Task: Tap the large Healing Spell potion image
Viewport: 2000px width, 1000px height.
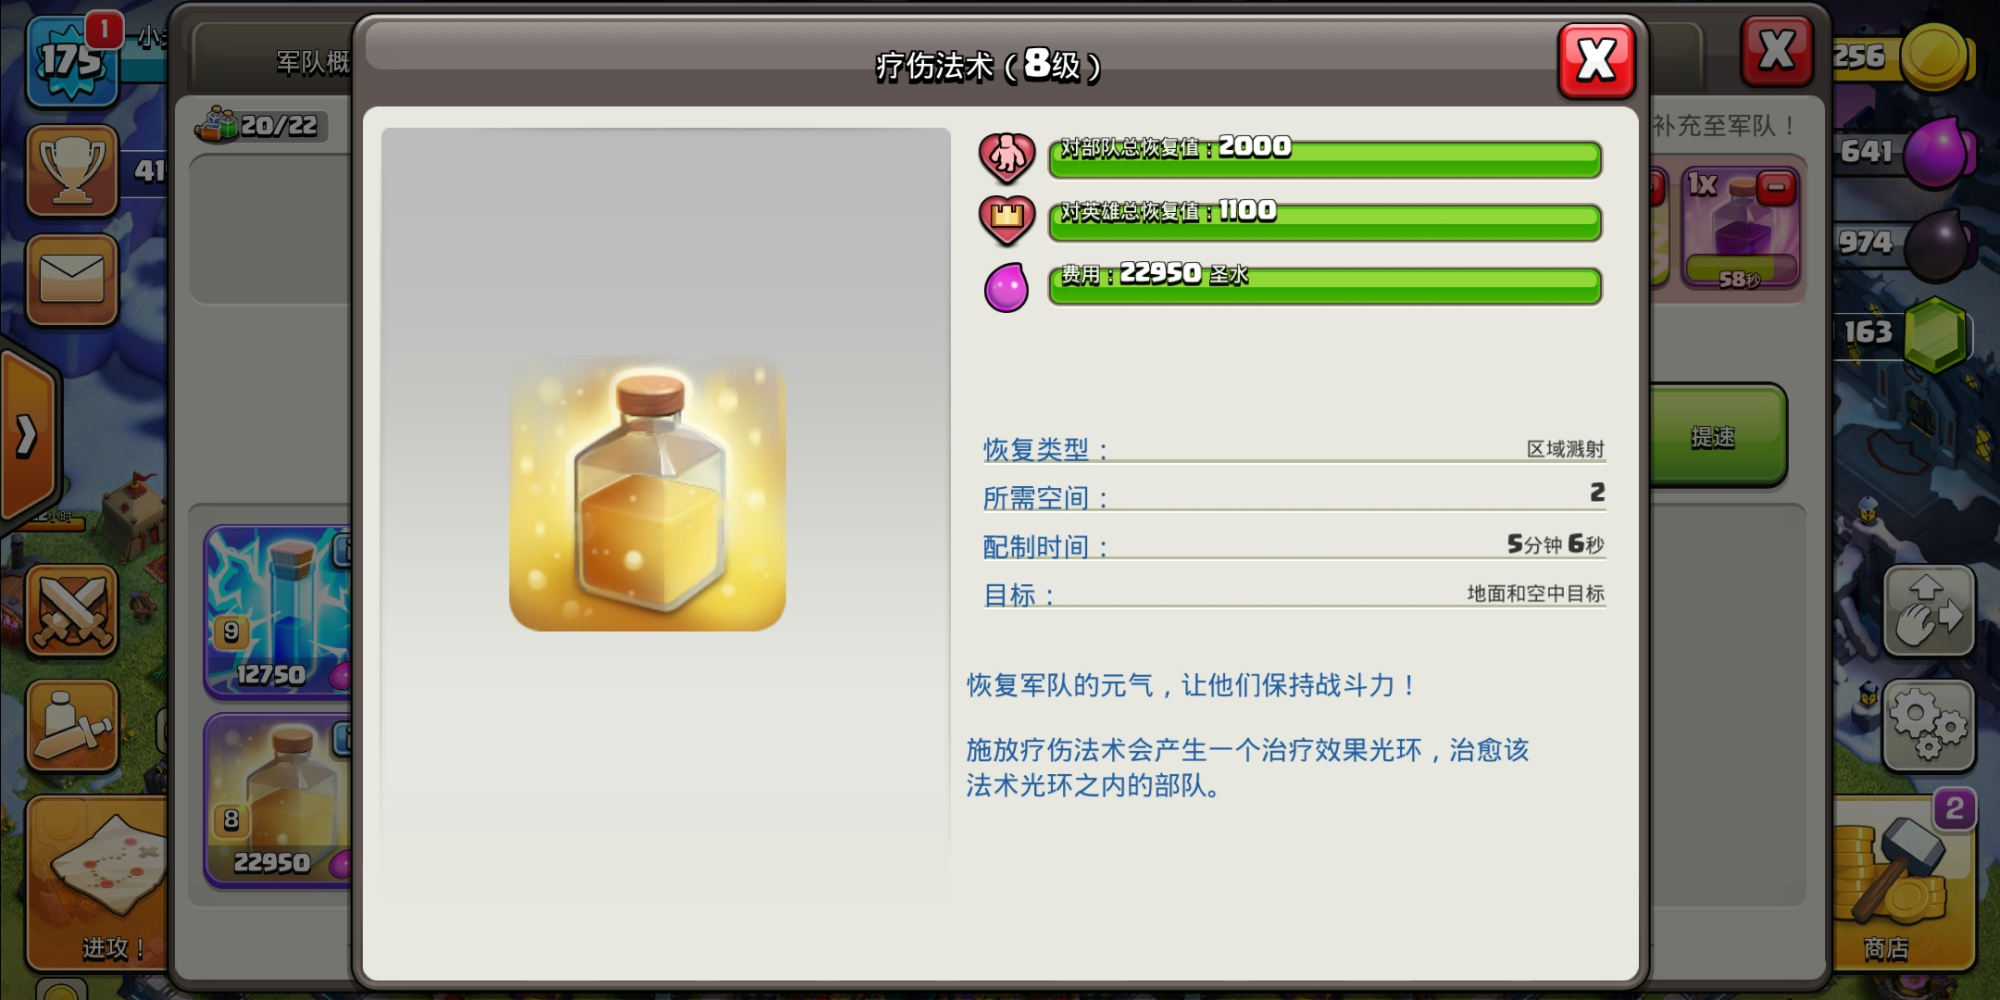Action: (647, 494)
